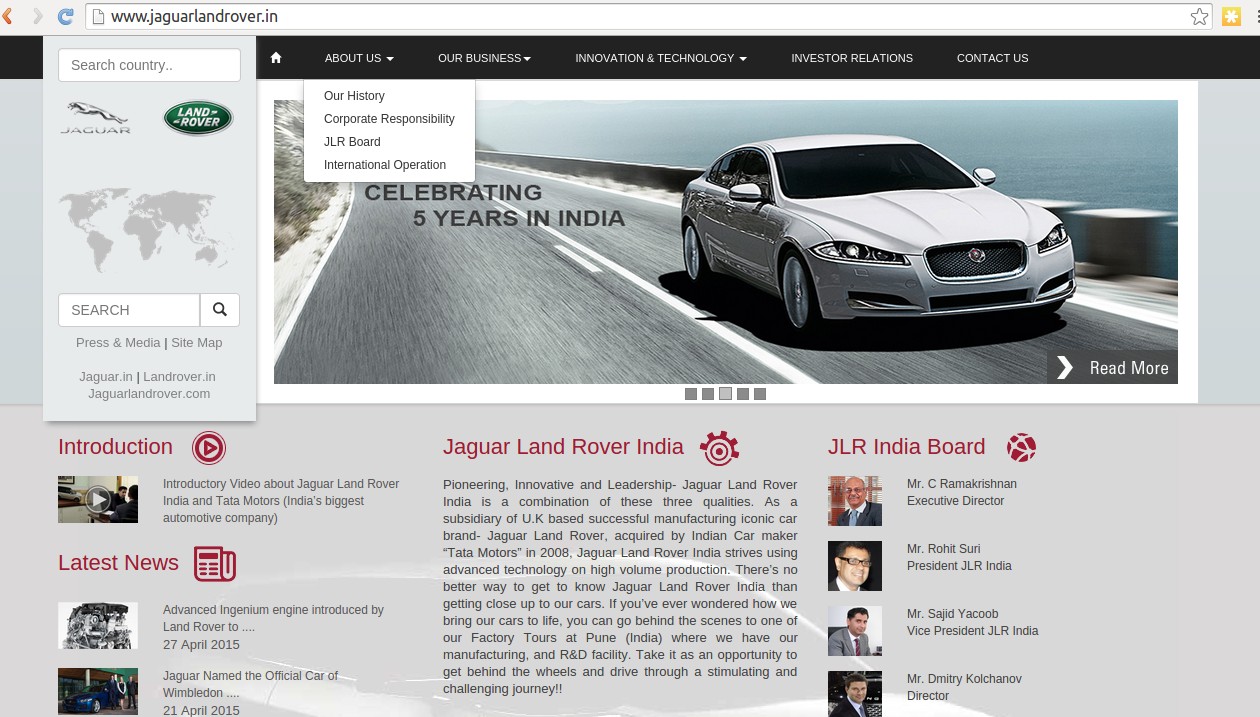Screen dimensions: 1260x717
Task: Select JLR Board menu entry
Action: (352, 142)
